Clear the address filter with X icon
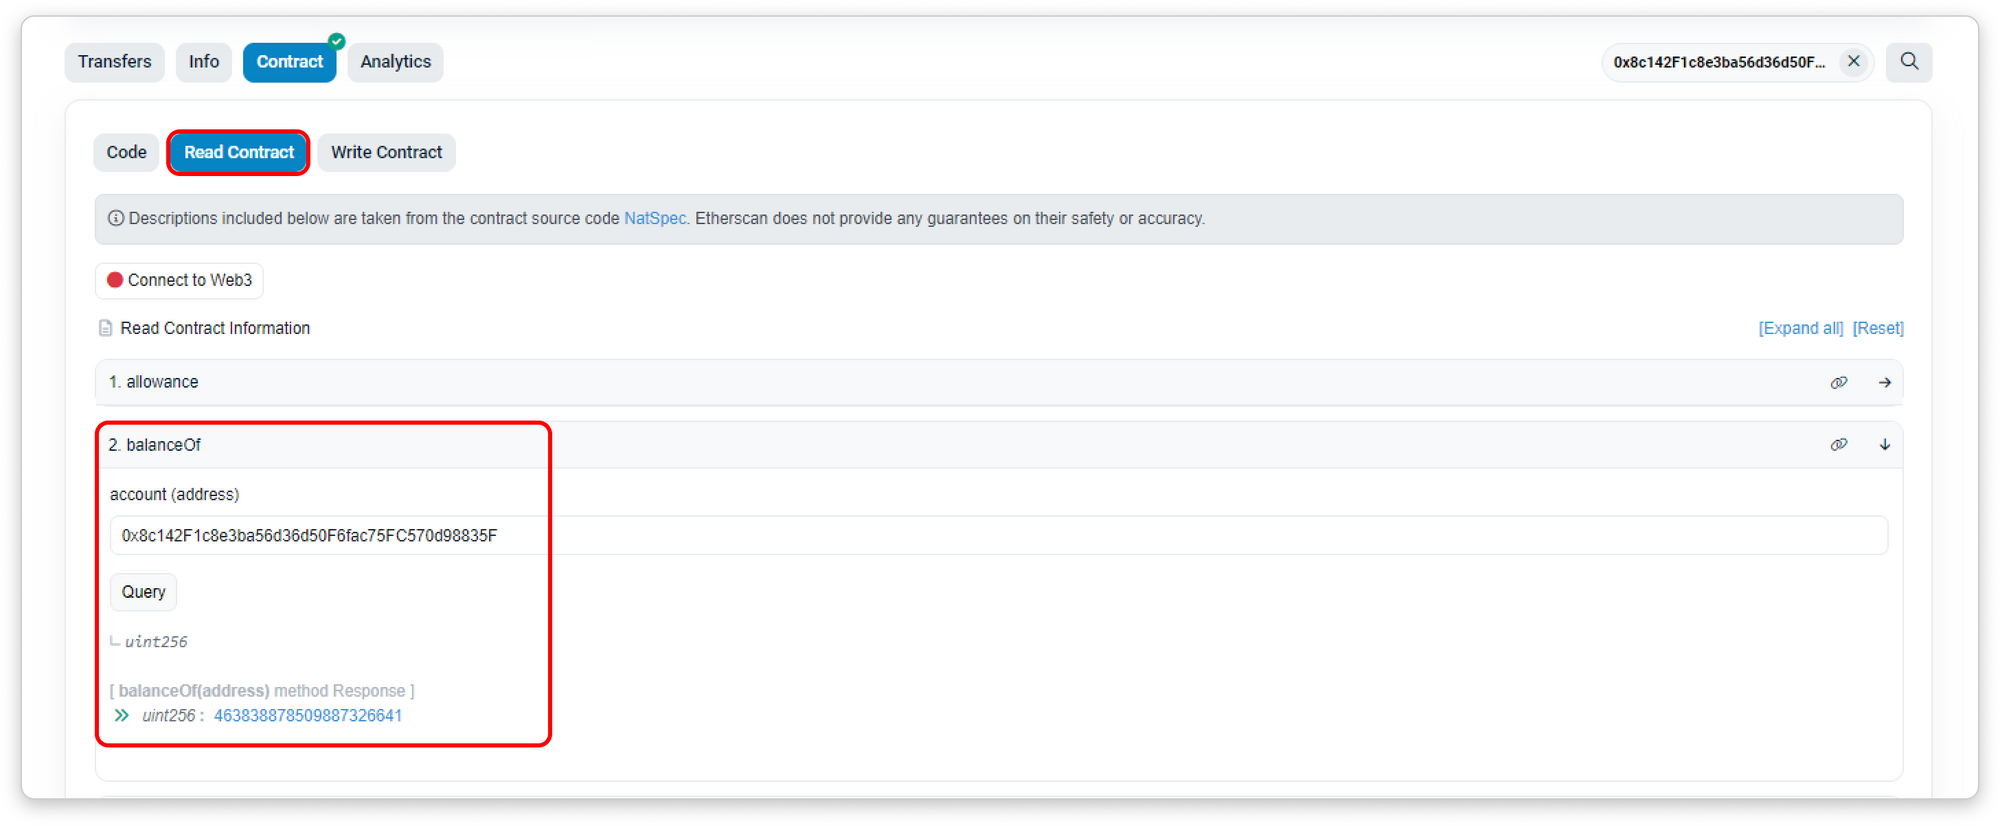 pos(1853,62)
